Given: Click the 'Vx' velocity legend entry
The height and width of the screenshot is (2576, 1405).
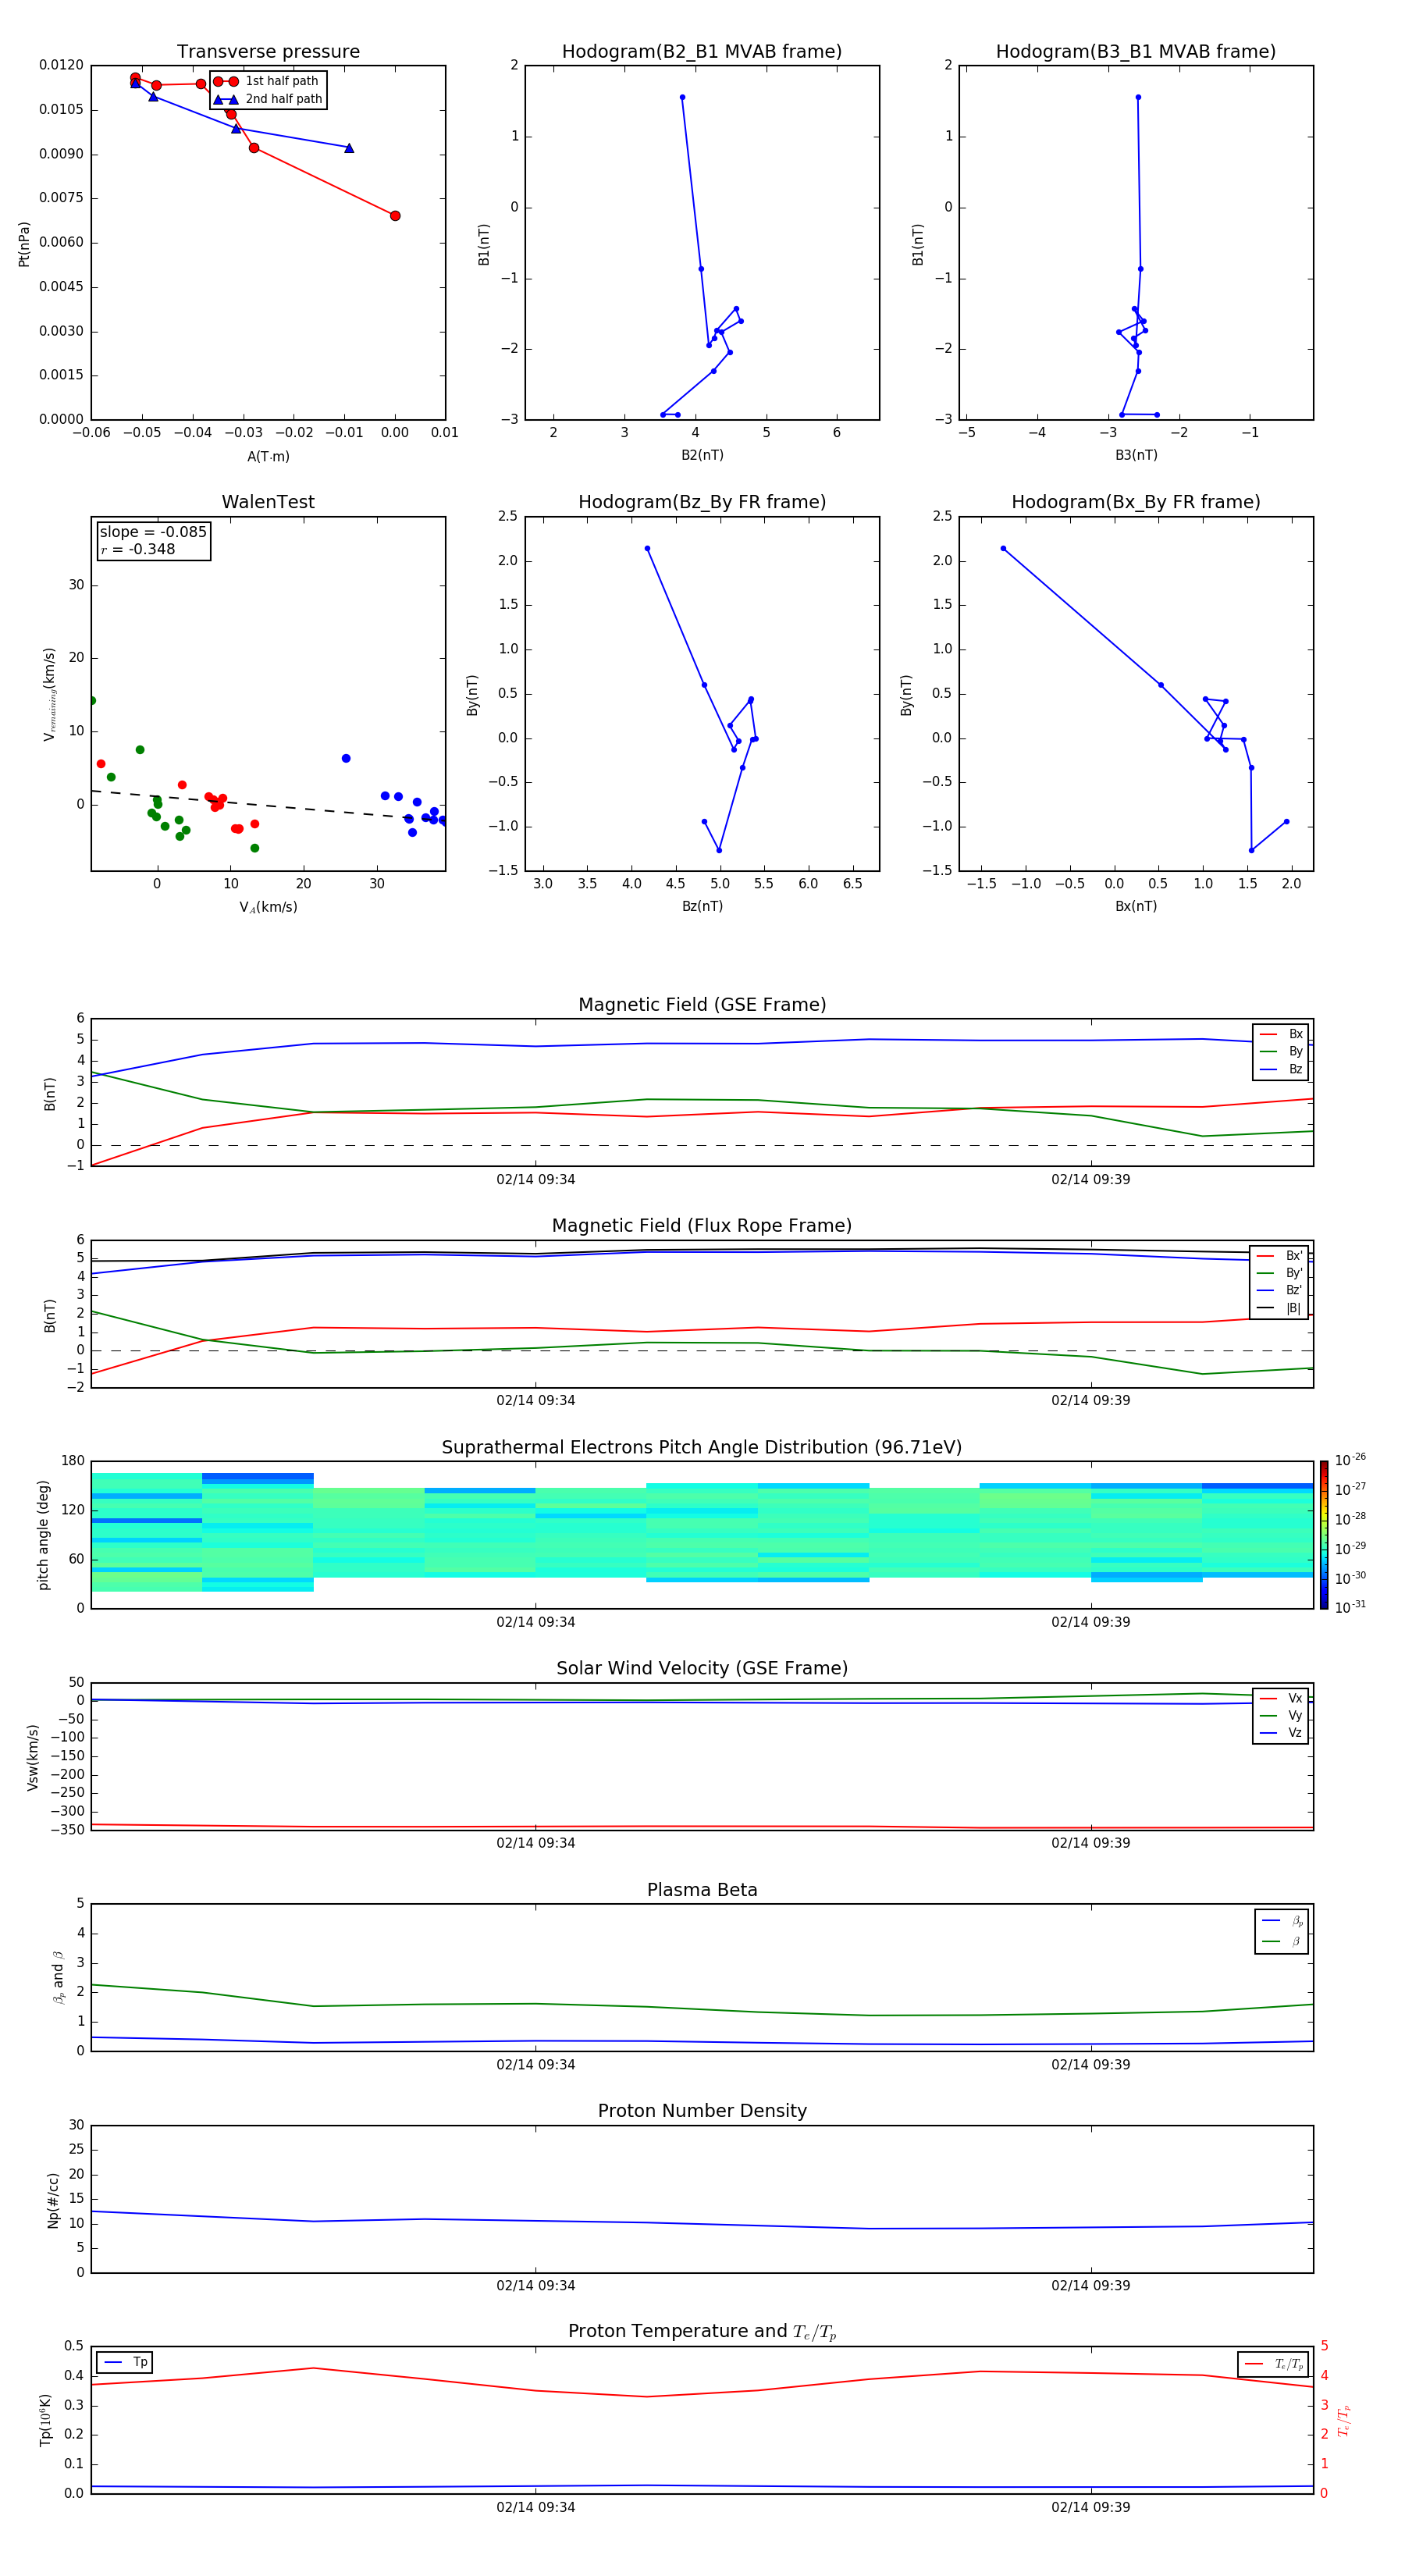Looking at the screenshot, I should point(1281,1698).
